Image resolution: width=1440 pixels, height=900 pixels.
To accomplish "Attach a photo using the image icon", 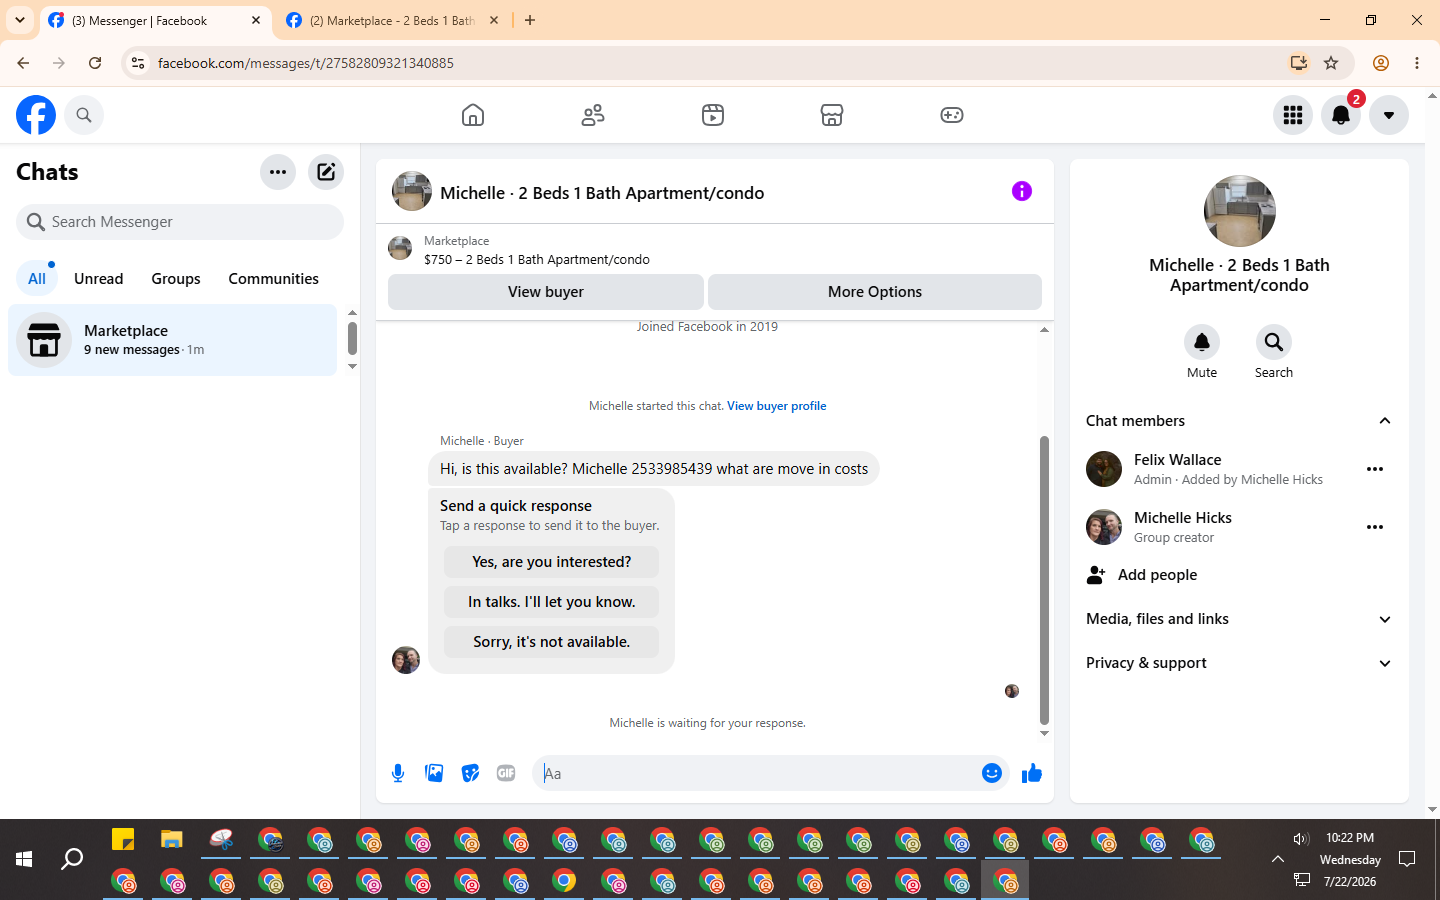I will click(434, 773).
